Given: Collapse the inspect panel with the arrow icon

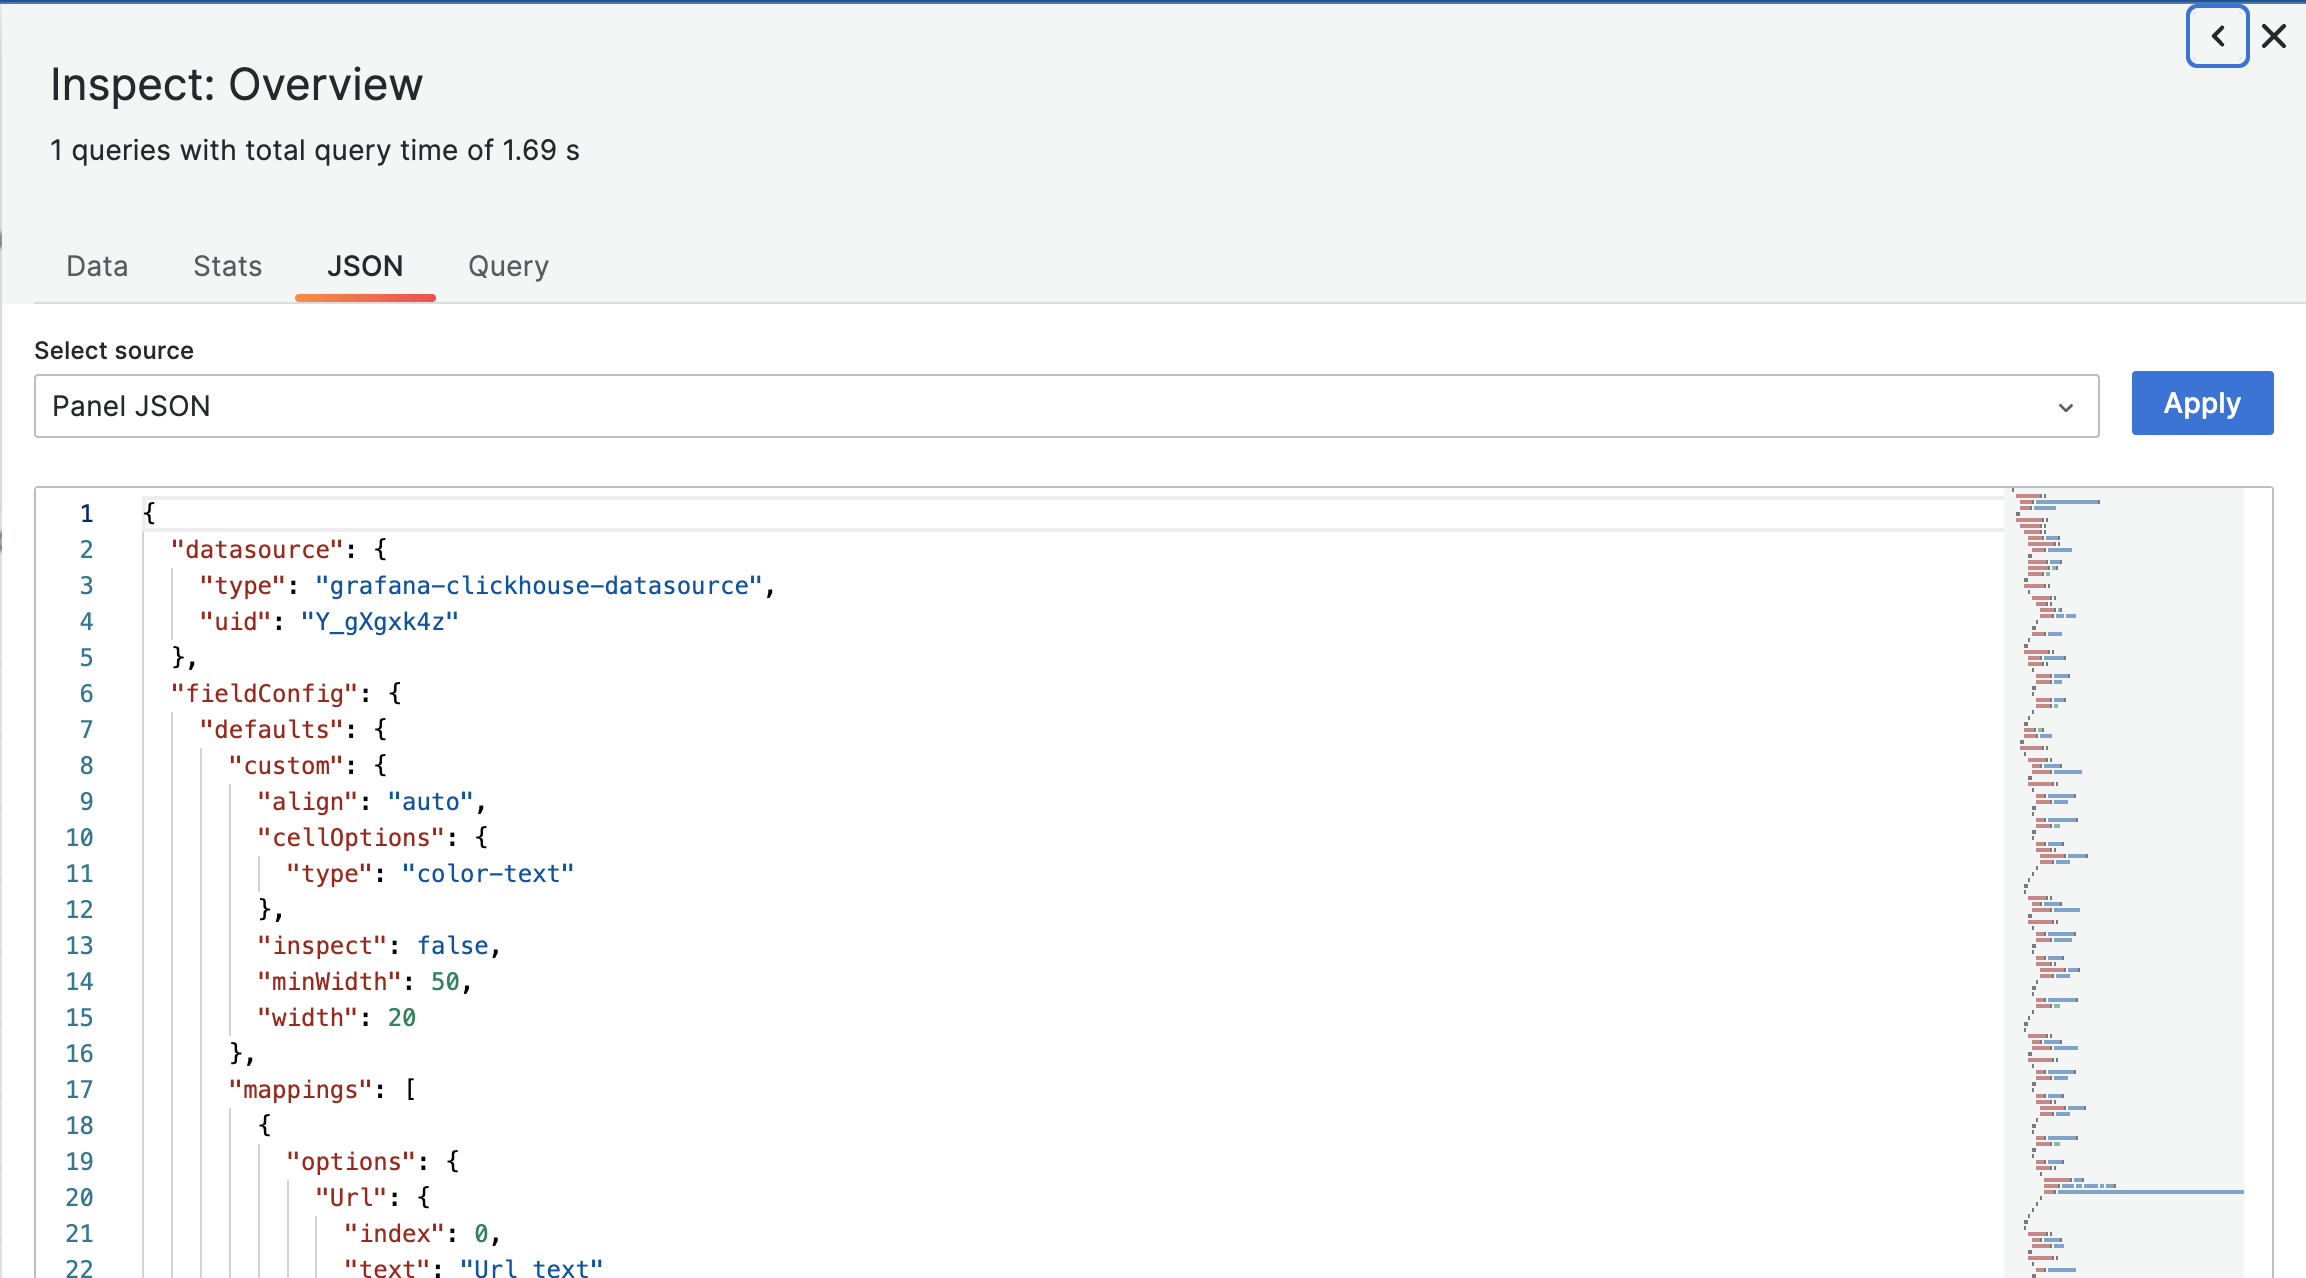Looking at the screenshot, I should pyautogui.click(x=2217, y=35).
